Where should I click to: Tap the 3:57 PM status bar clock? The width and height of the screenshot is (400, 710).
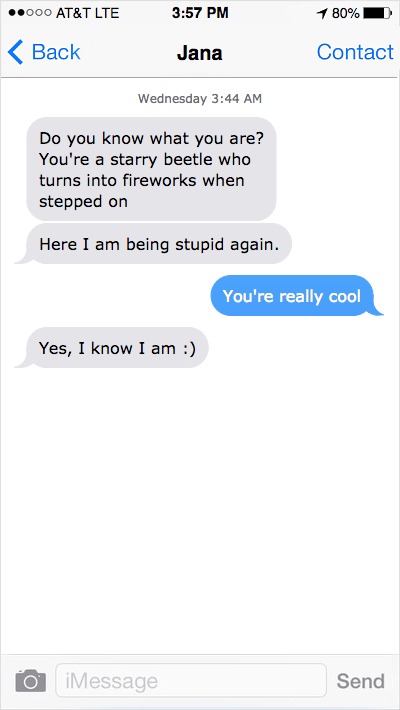click(x=200, y=13)
